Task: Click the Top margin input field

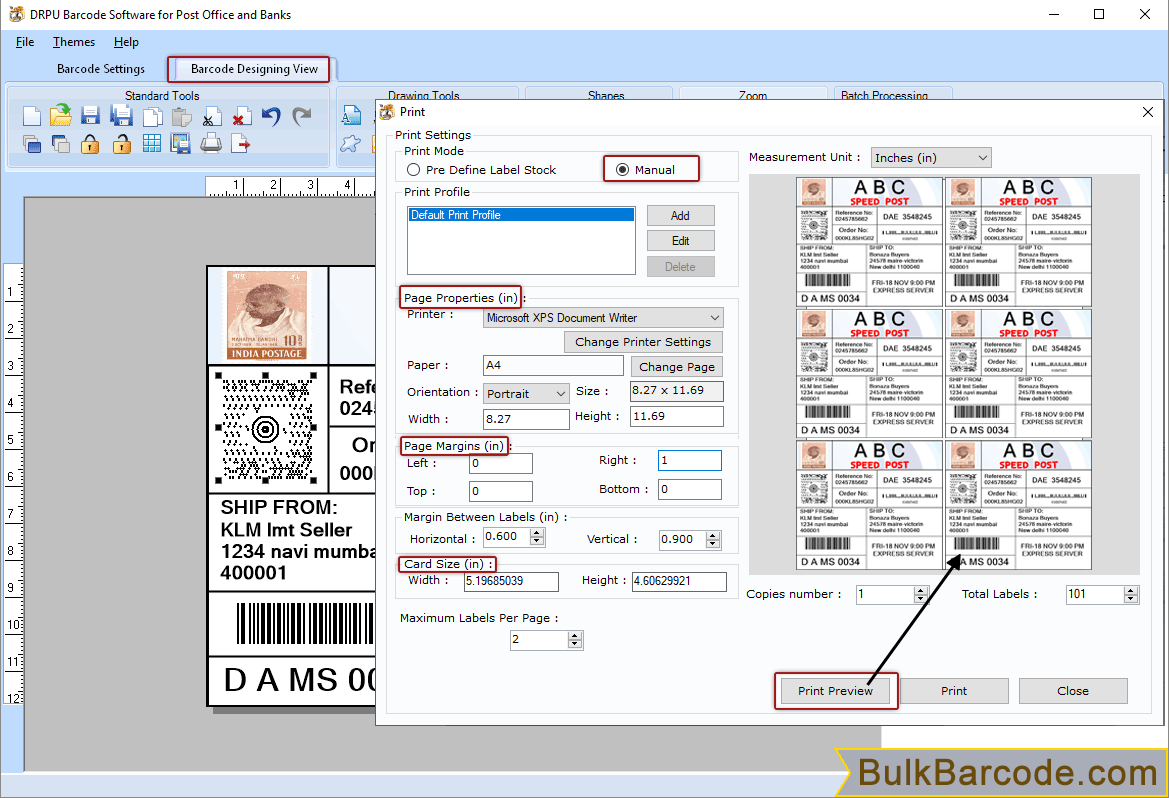Action: (x=501, y=491)
